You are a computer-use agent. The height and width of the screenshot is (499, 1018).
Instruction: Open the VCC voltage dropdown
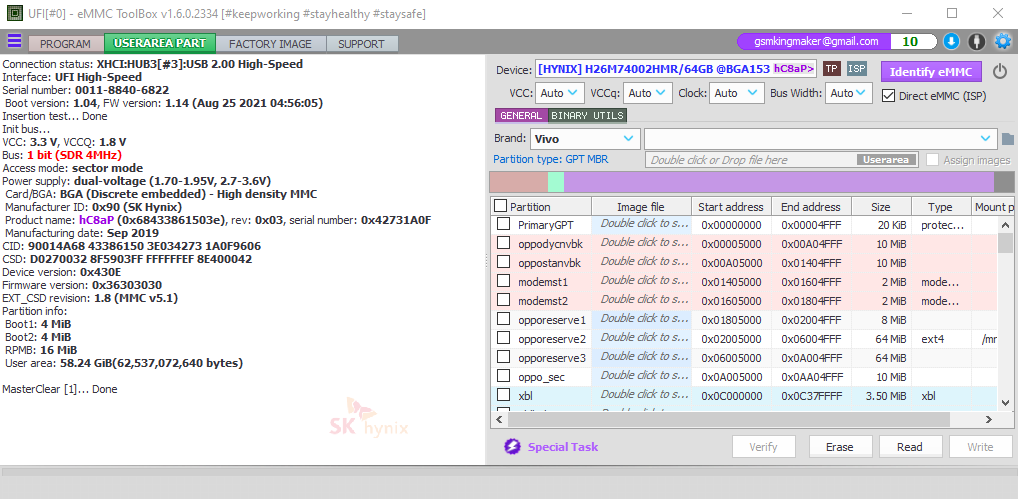pos(560,93)
